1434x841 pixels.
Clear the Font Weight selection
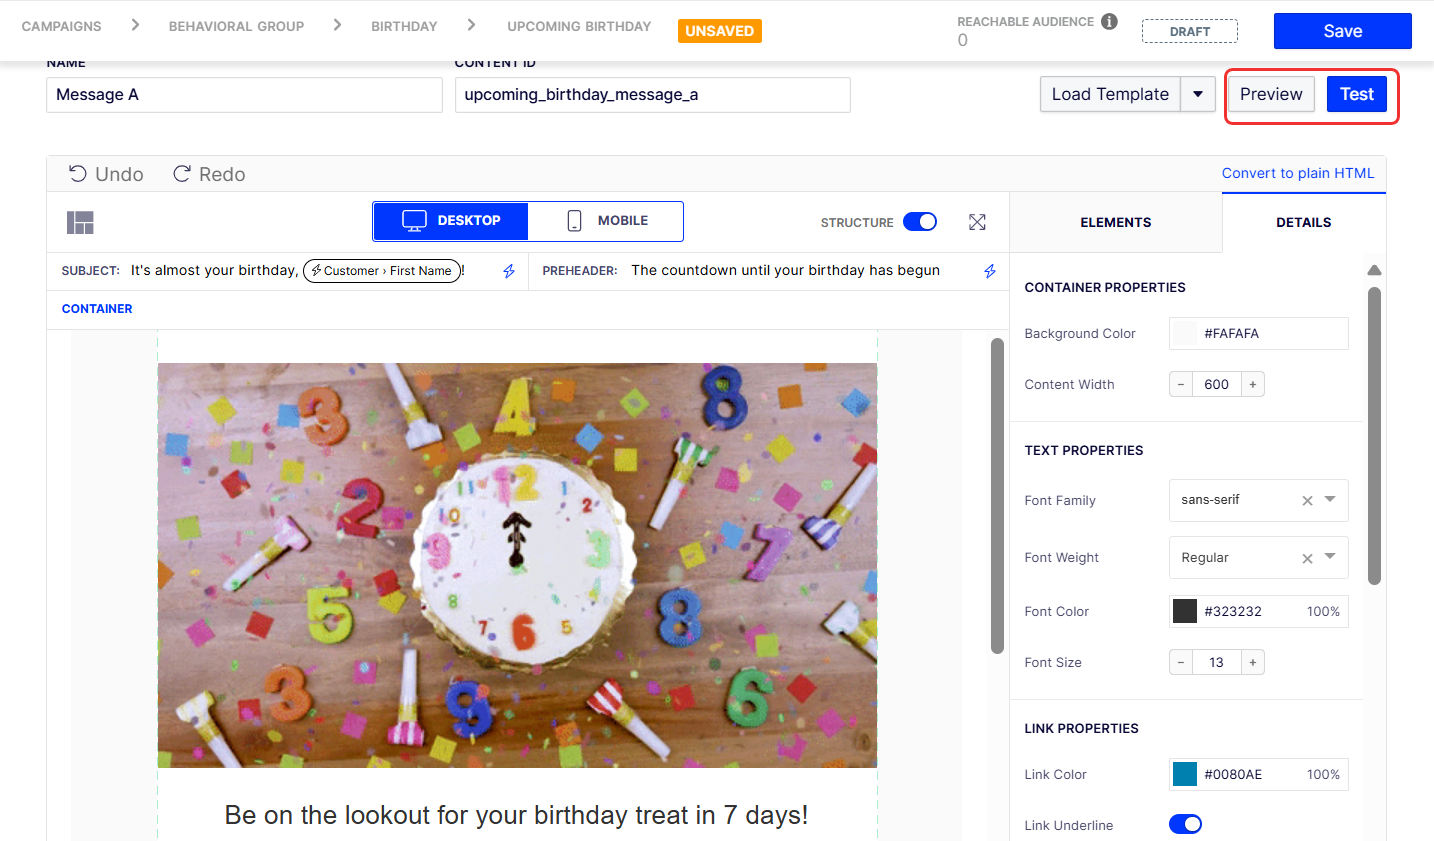[x=1307, y=559]
